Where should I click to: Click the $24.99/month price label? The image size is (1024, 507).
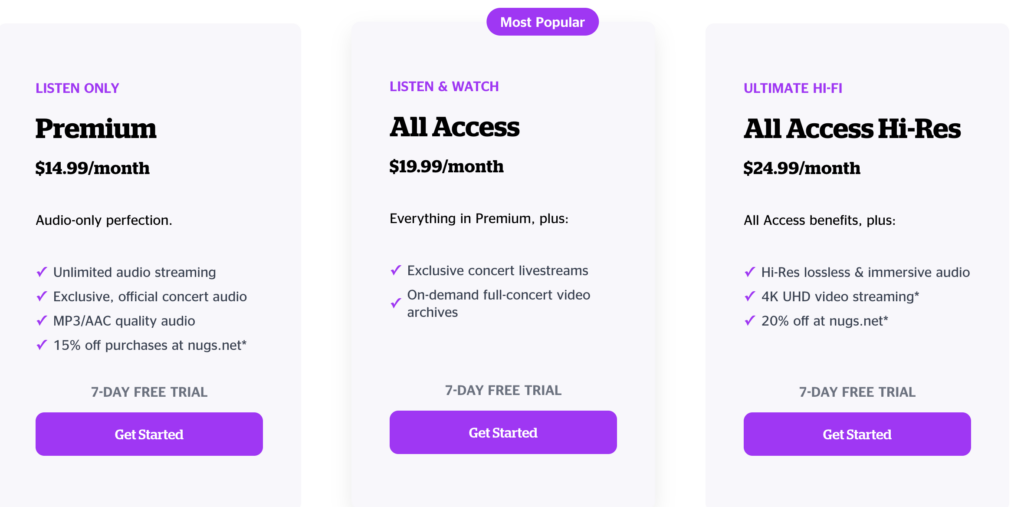coord(802,168)
